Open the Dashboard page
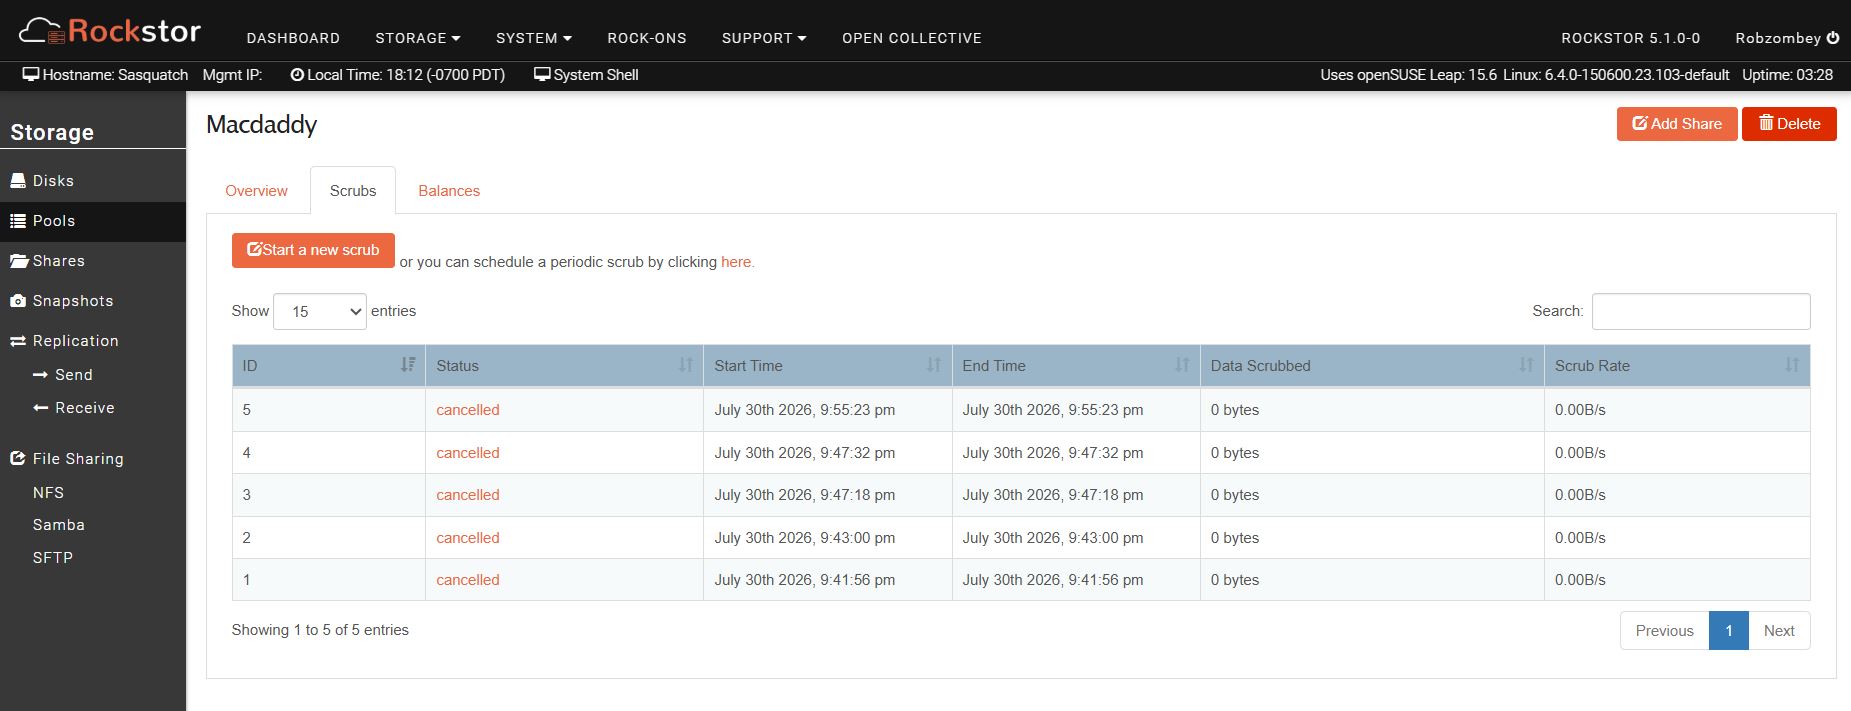The height and width of the screenshot is (711, 1851). coord(293,38)
